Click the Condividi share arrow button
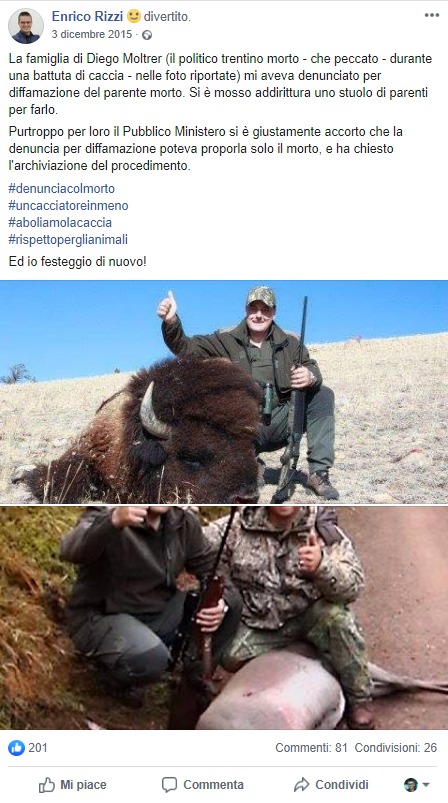 331,785
